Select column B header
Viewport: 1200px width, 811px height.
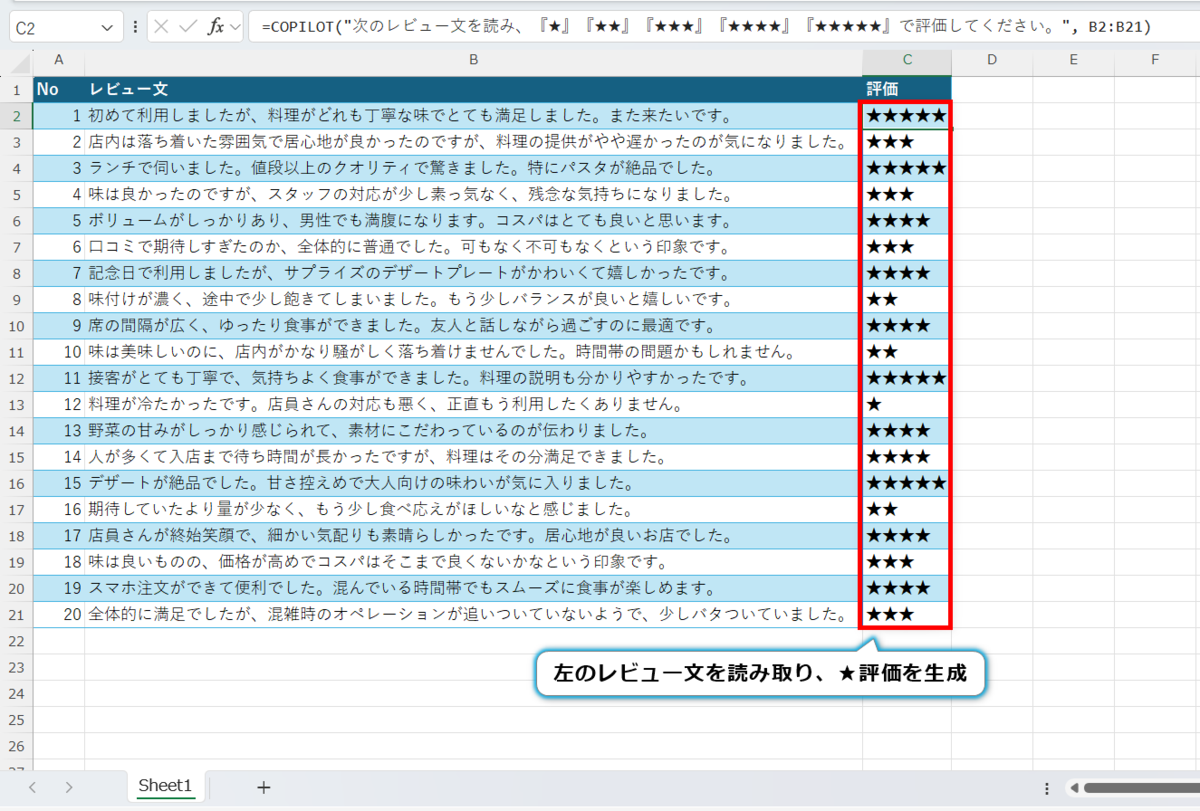474,60
